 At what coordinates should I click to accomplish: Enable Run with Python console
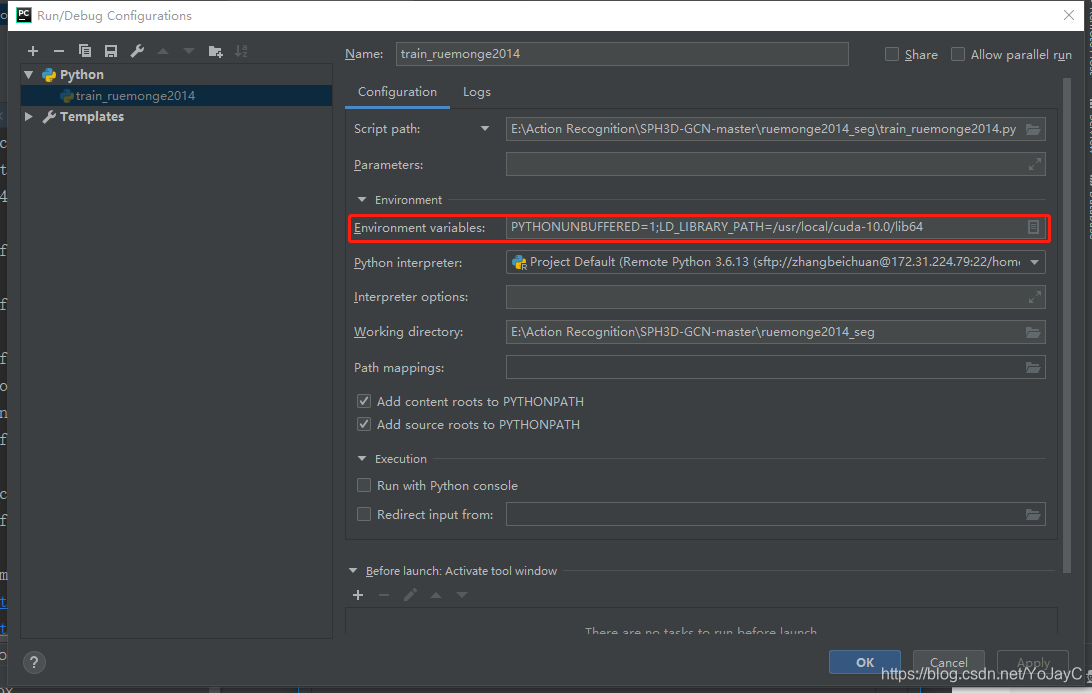(364, 485)
